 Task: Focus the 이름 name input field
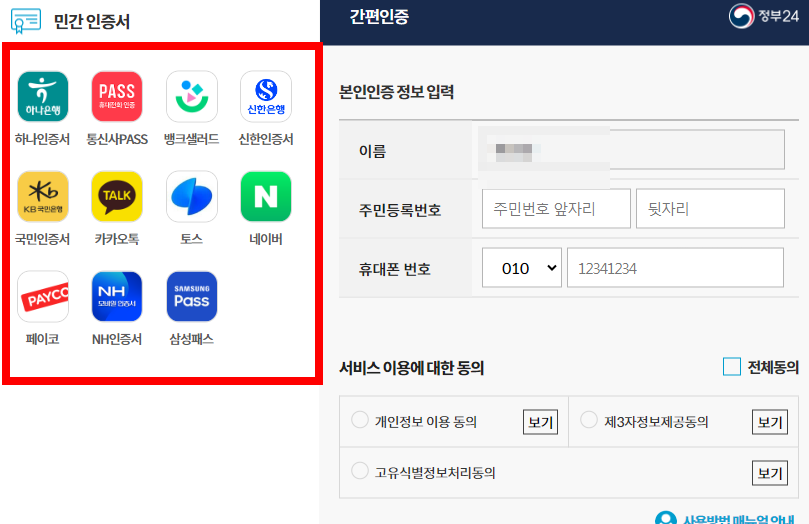633,150
